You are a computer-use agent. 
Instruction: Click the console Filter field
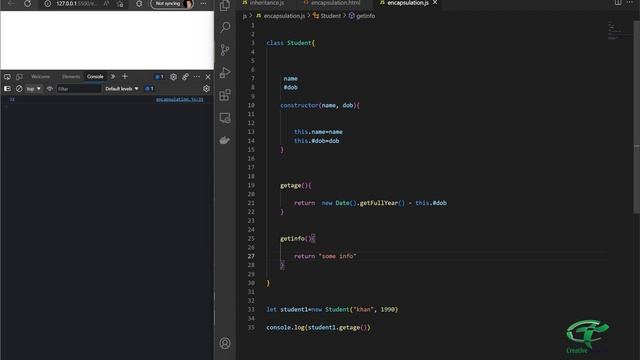tap(78, 89)
